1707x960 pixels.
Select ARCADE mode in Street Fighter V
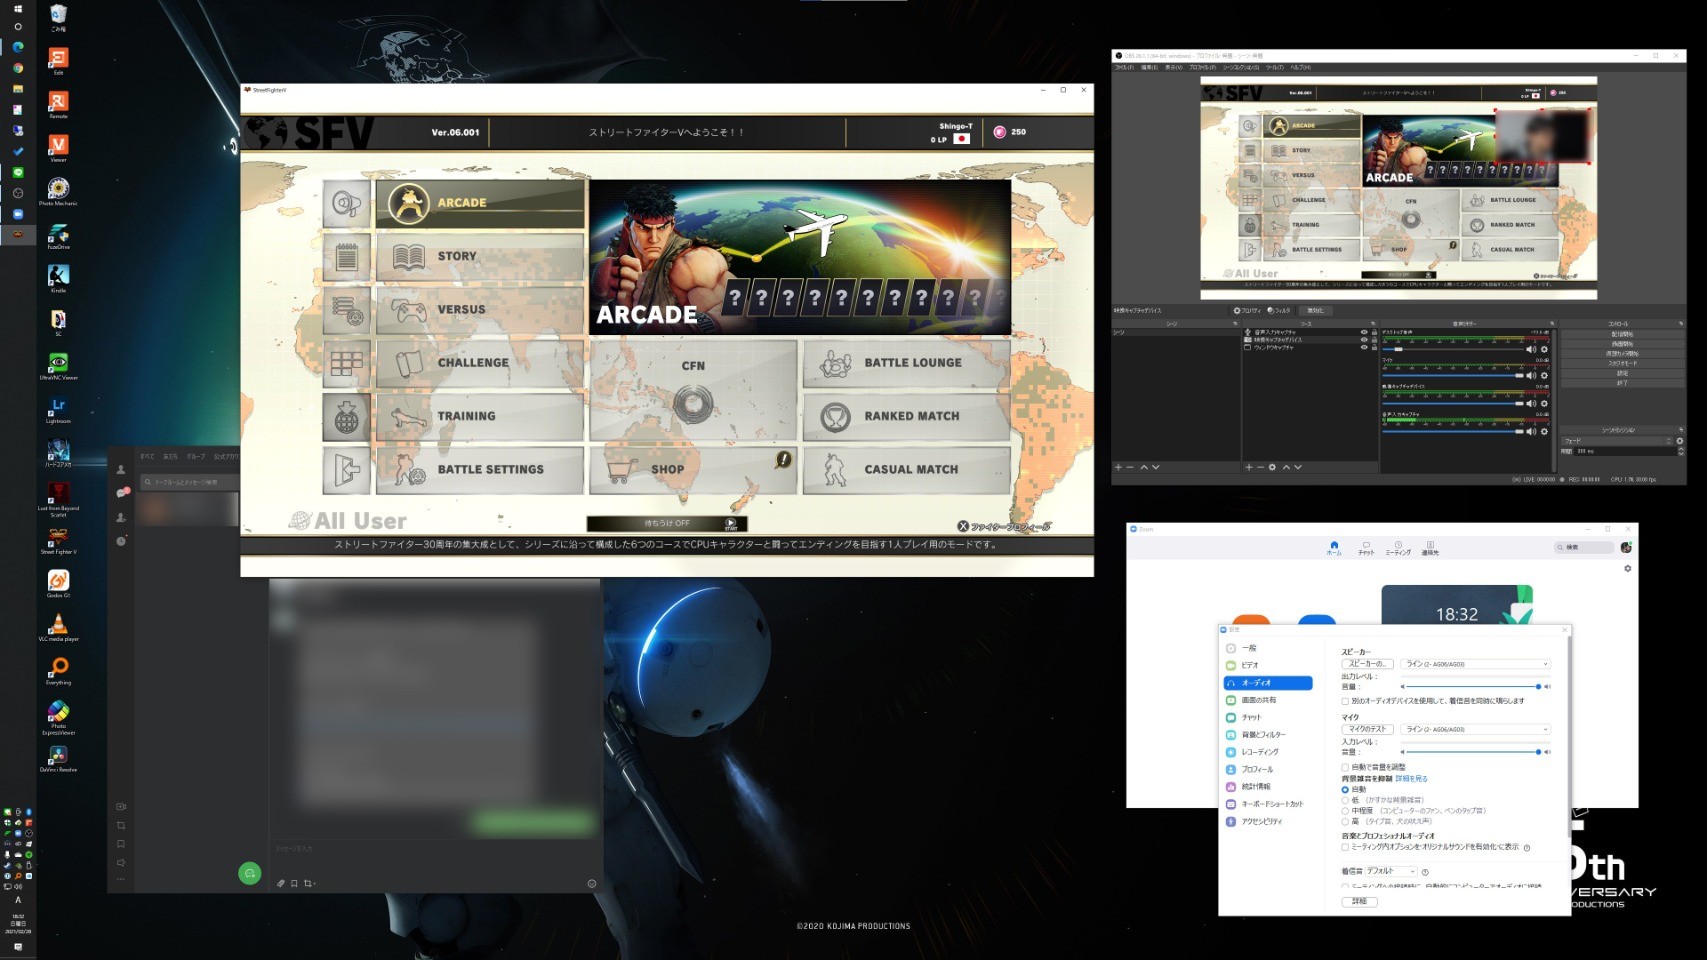pyautogui.click(x=480, y=203)
